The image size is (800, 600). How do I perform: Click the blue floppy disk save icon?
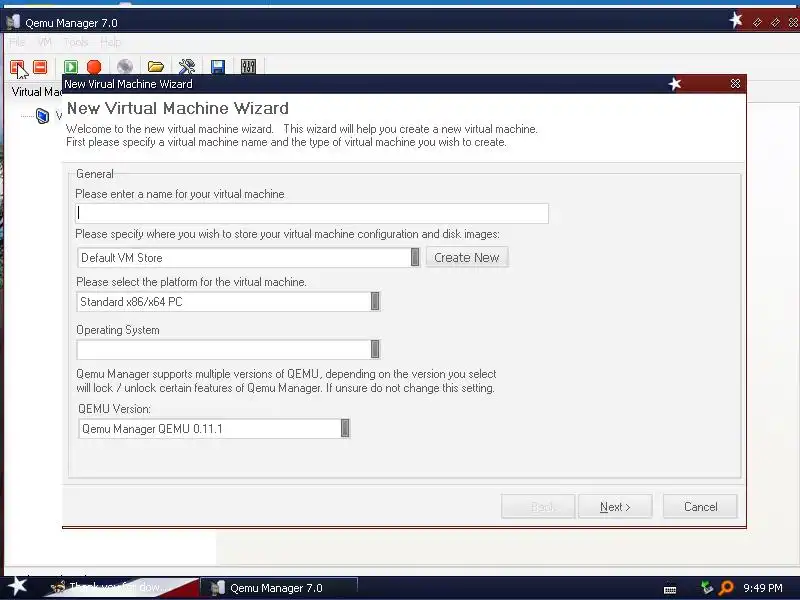point(218,67)
